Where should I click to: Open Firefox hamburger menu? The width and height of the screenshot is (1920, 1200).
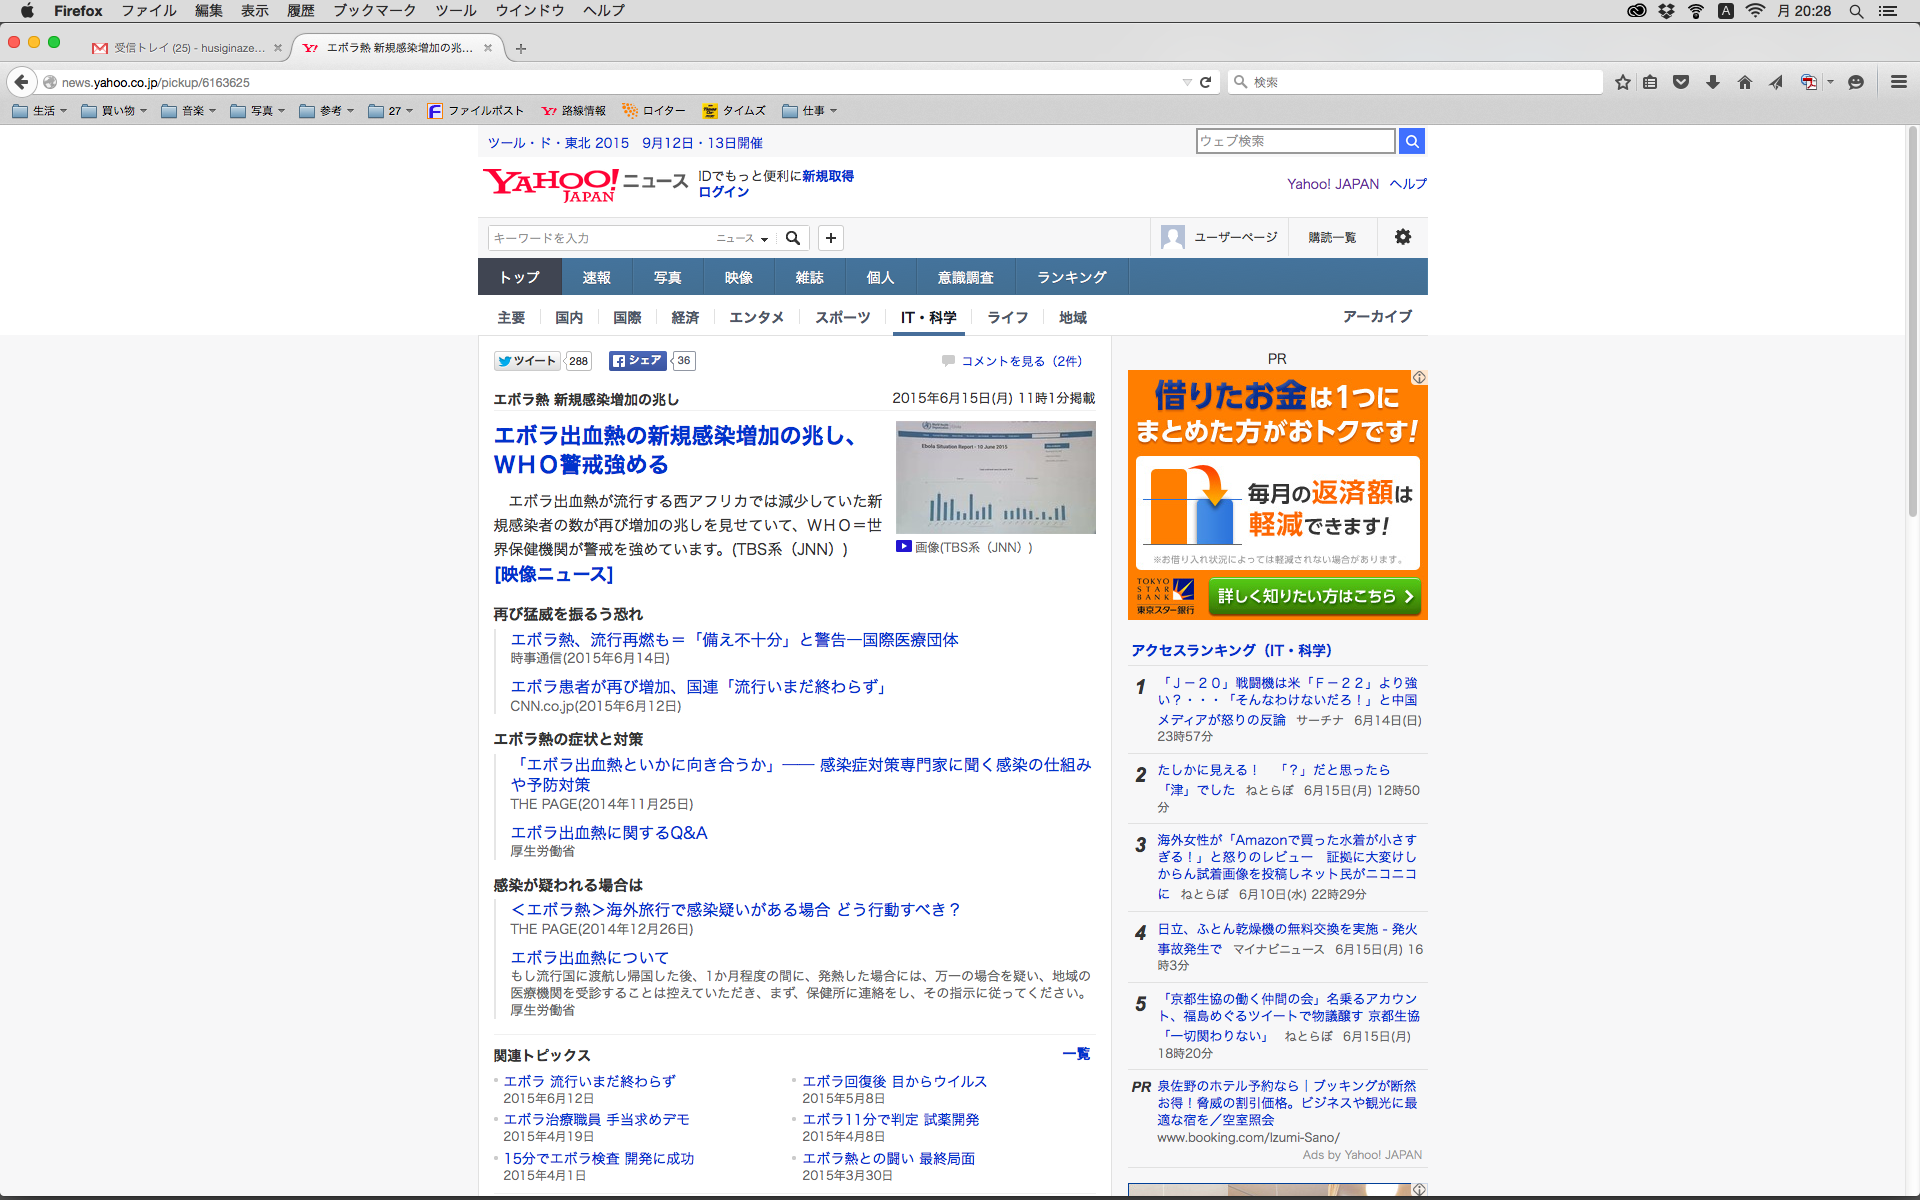click(1898, 82)
